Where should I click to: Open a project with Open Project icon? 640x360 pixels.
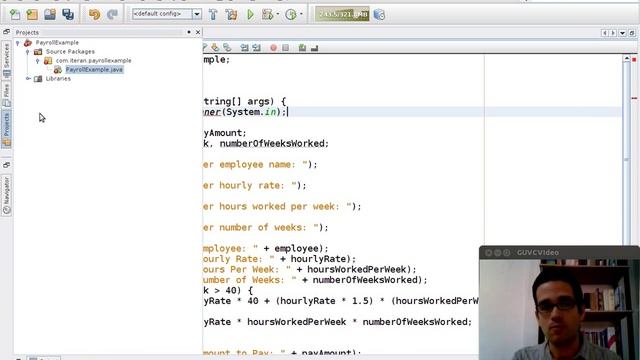point(50,15)
